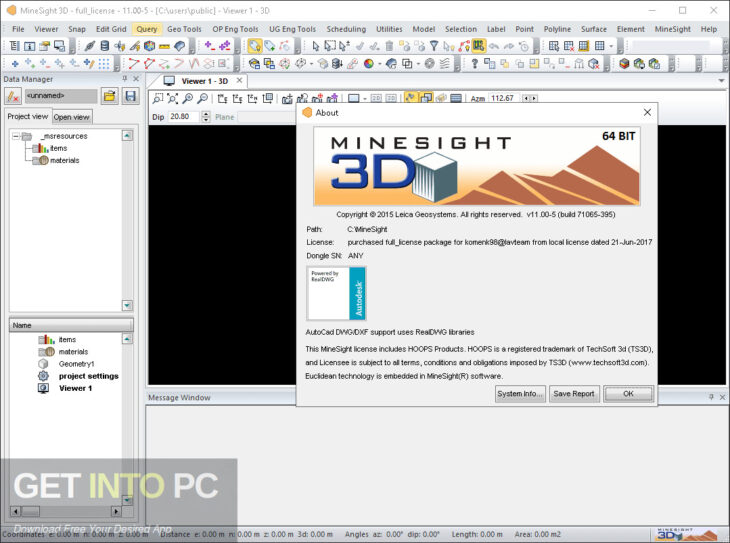Select the arrow pointer selection tool
Image resolution: width=730 pixels, height=543 pixels.
[316, 46]
